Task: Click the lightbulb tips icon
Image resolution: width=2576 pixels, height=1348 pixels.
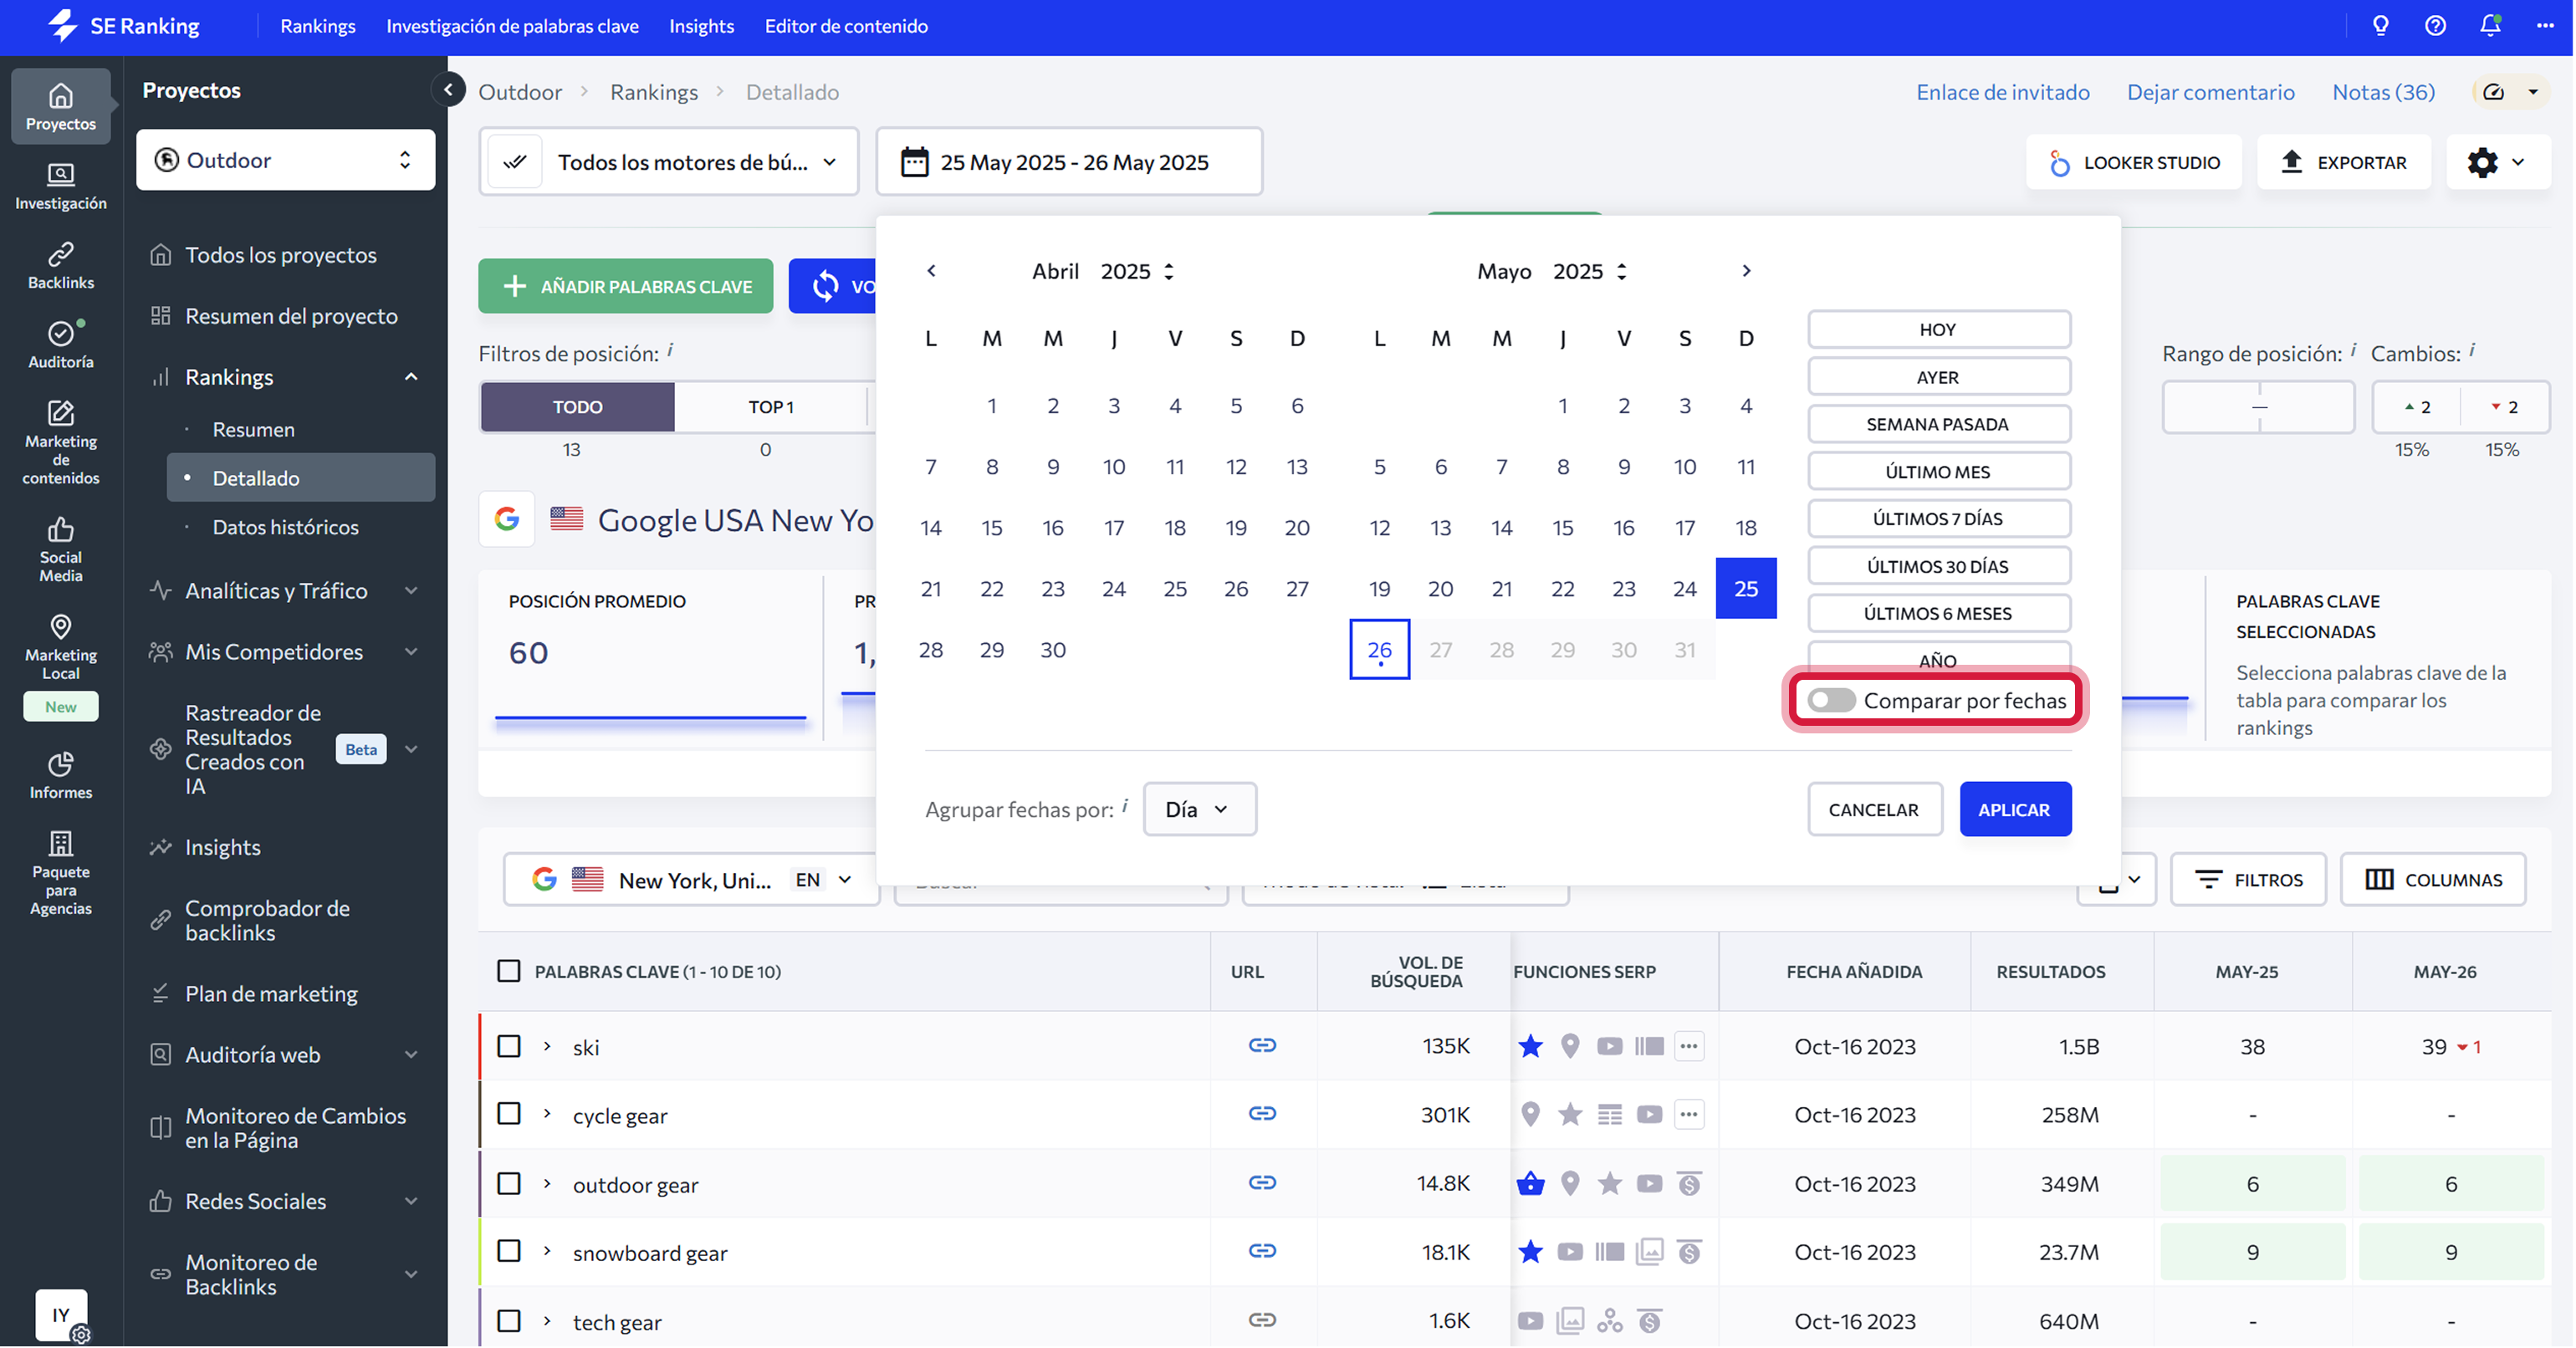Action: tap(2381, 26)
